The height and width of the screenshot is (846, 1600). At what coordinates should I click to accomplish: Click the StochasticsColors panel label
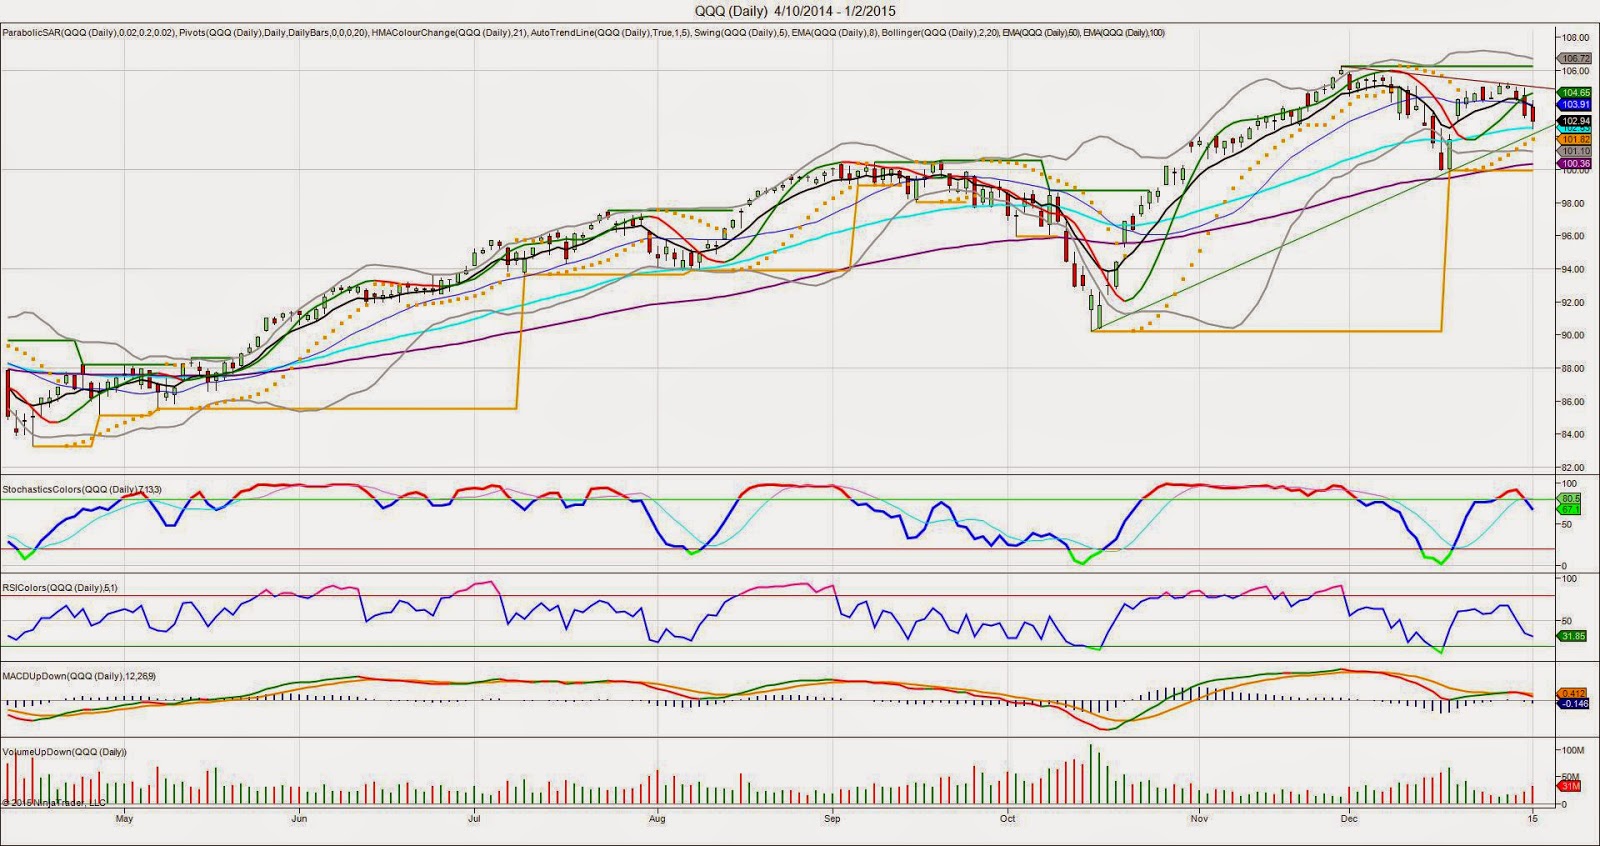tap(82, 489)
